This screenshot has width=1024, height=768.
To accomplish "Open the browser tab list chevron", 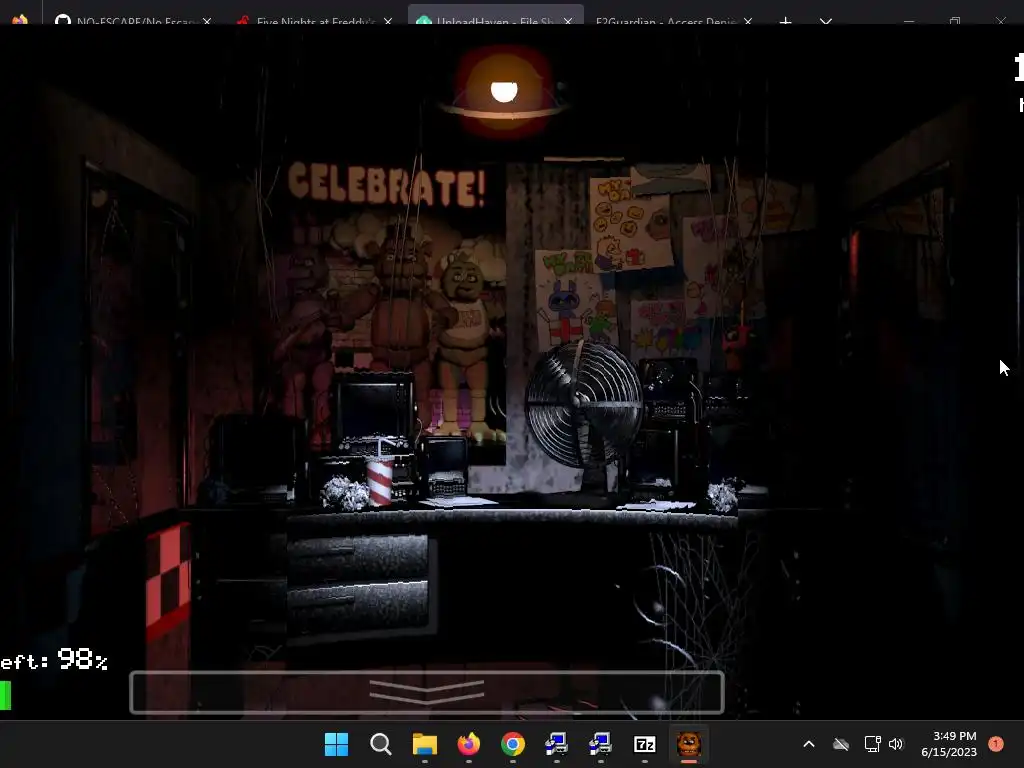I will 826,21.
